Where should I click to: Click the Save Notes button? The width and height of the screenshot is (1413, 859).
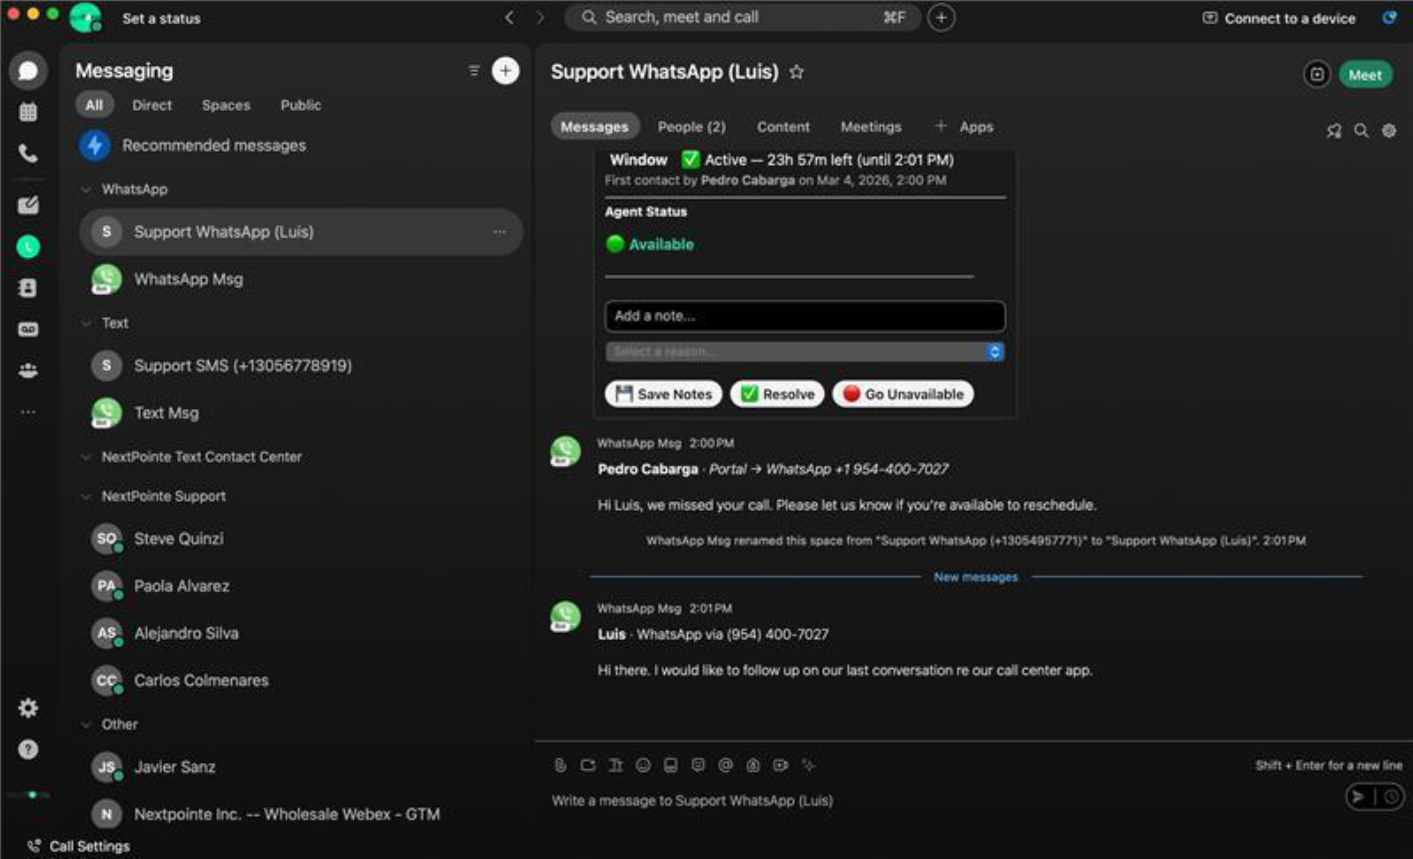(x=664, y=394)
